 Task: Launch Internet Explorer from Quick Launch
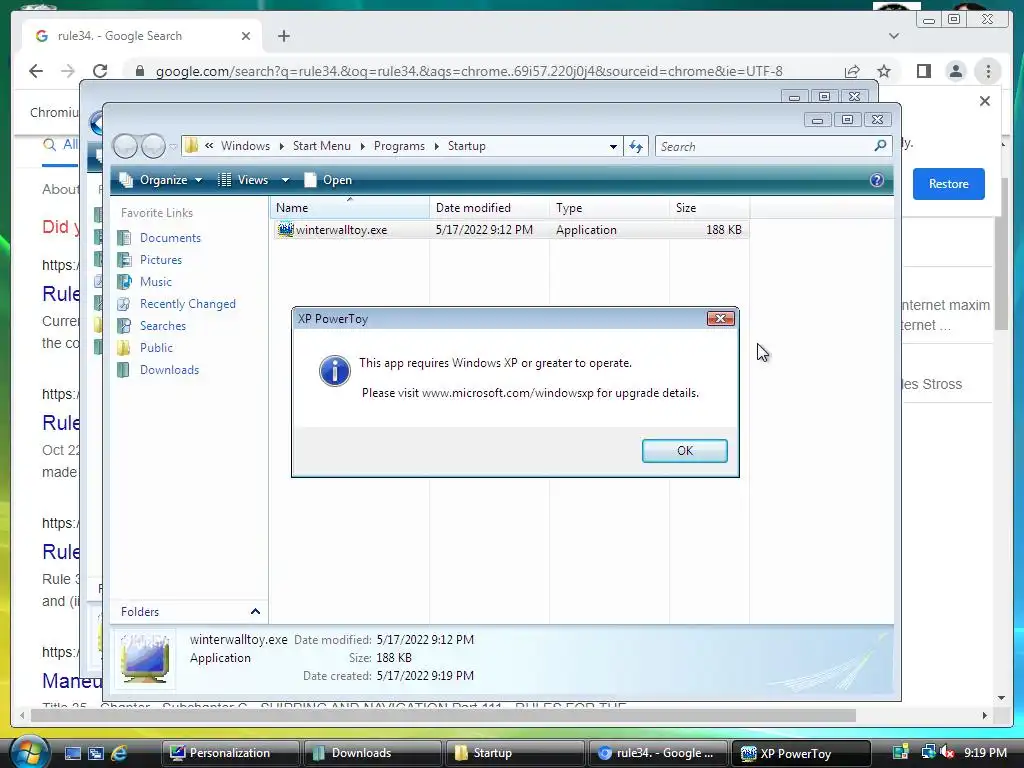119,753
